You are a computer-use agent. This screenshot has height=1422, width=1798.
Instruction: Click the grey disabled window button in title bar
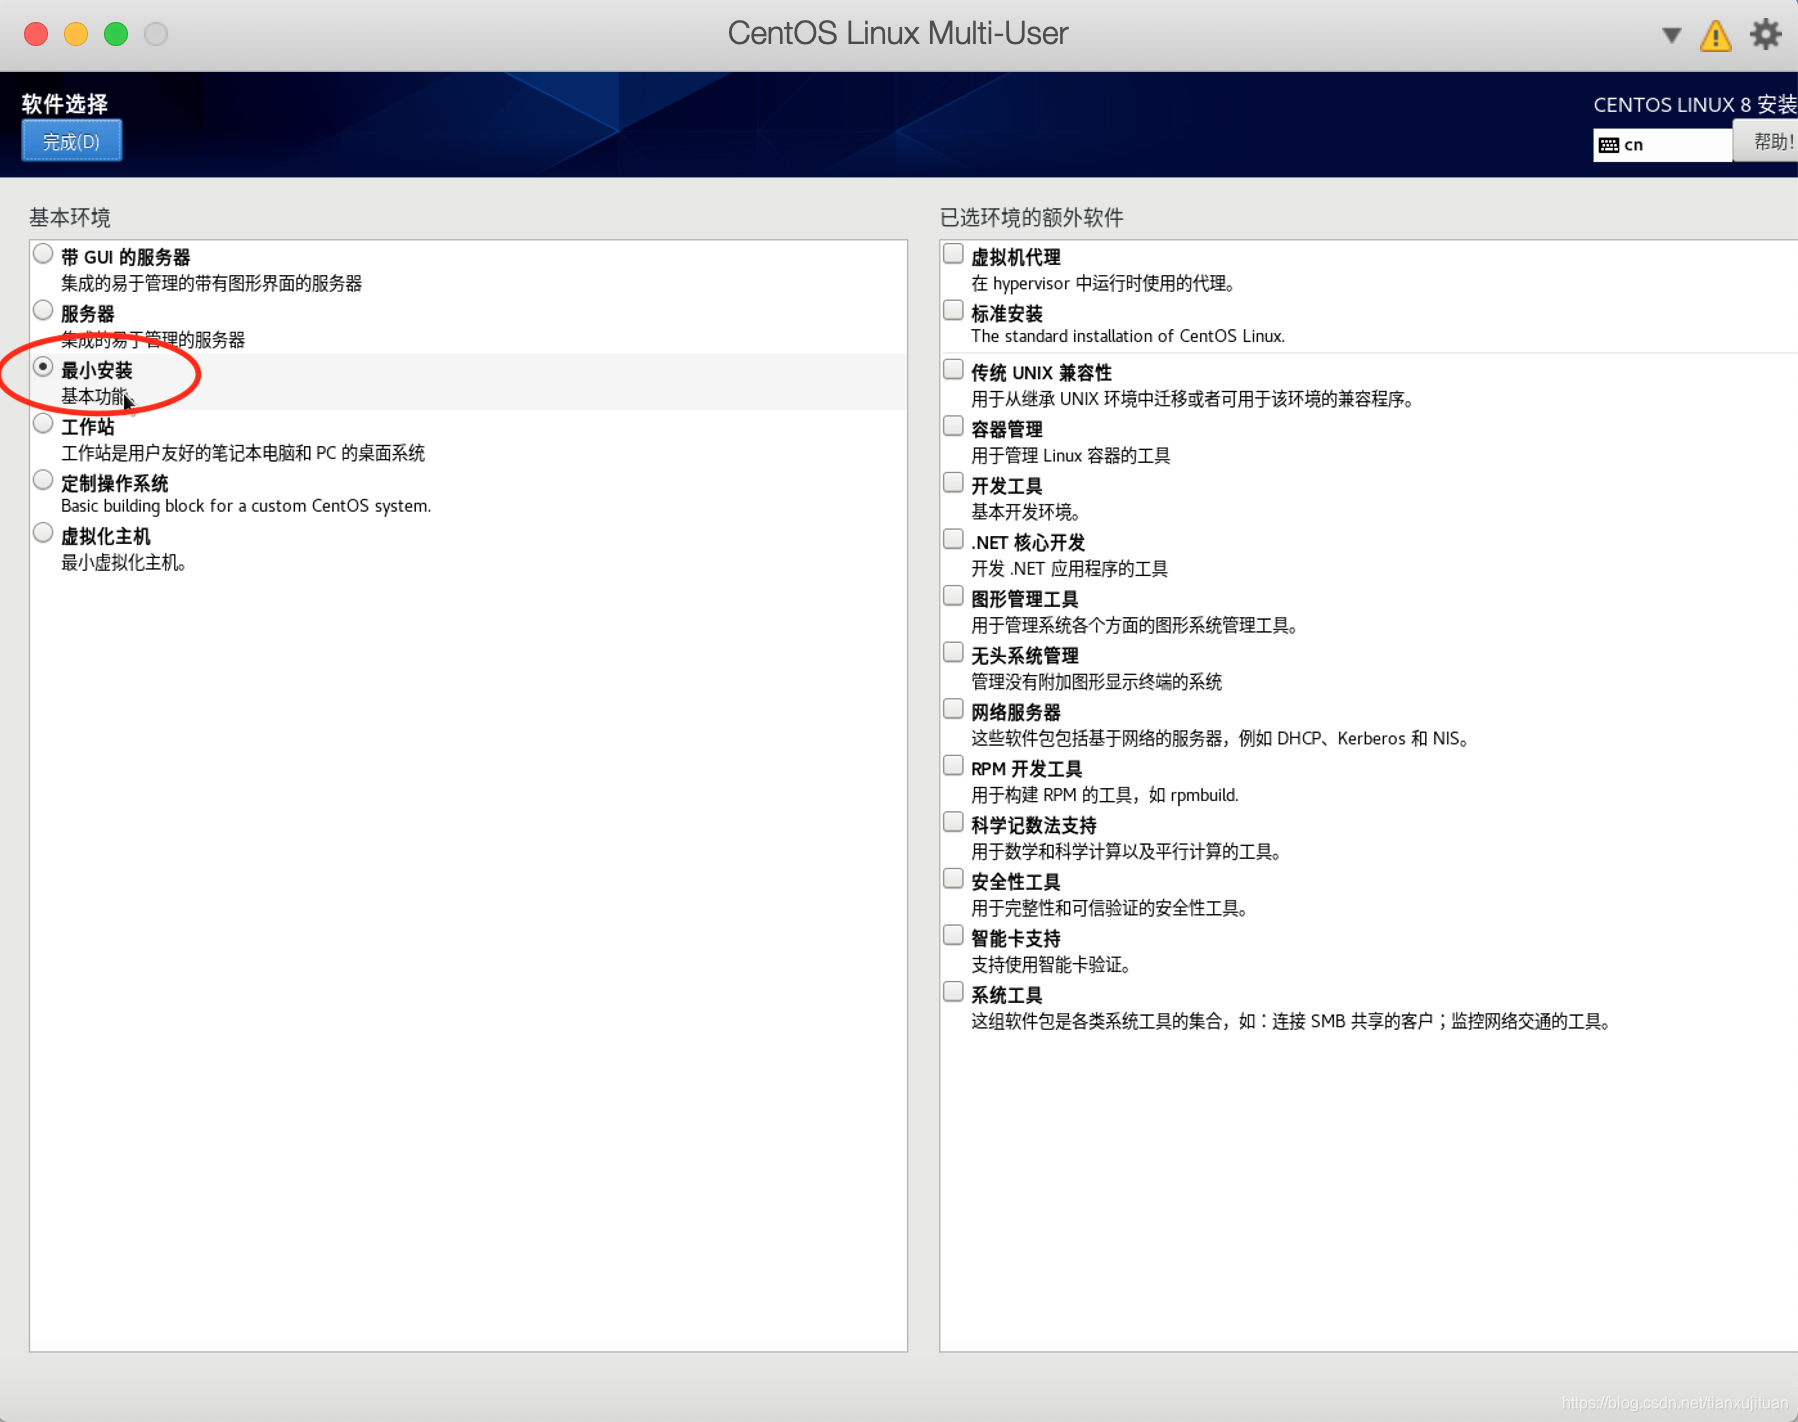[156, 34]
